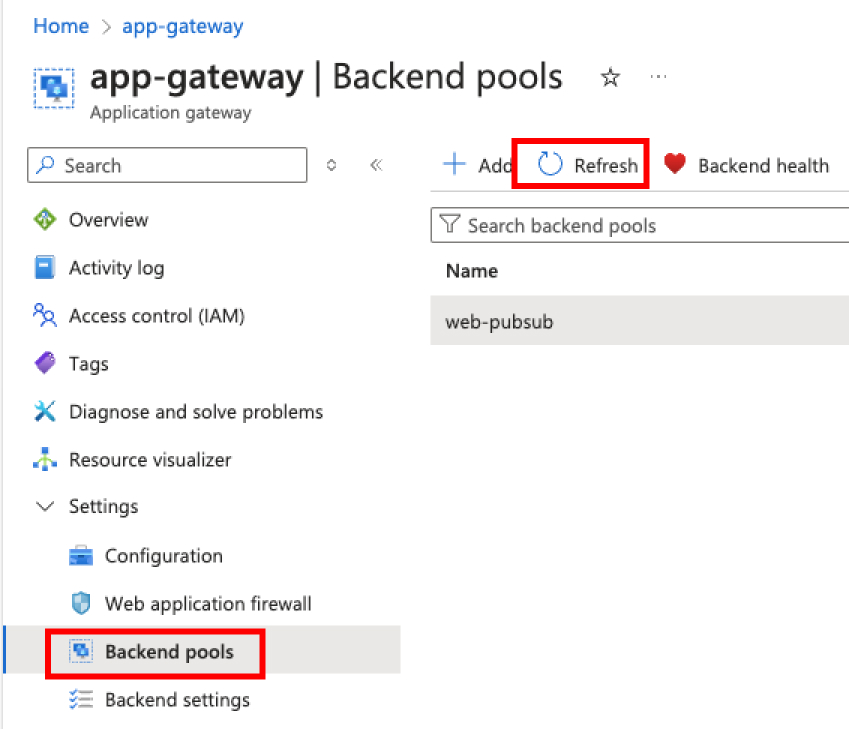849x729 pixels.
Task: Open Diagnose and solve problems
Action: (x=196, y=412)
